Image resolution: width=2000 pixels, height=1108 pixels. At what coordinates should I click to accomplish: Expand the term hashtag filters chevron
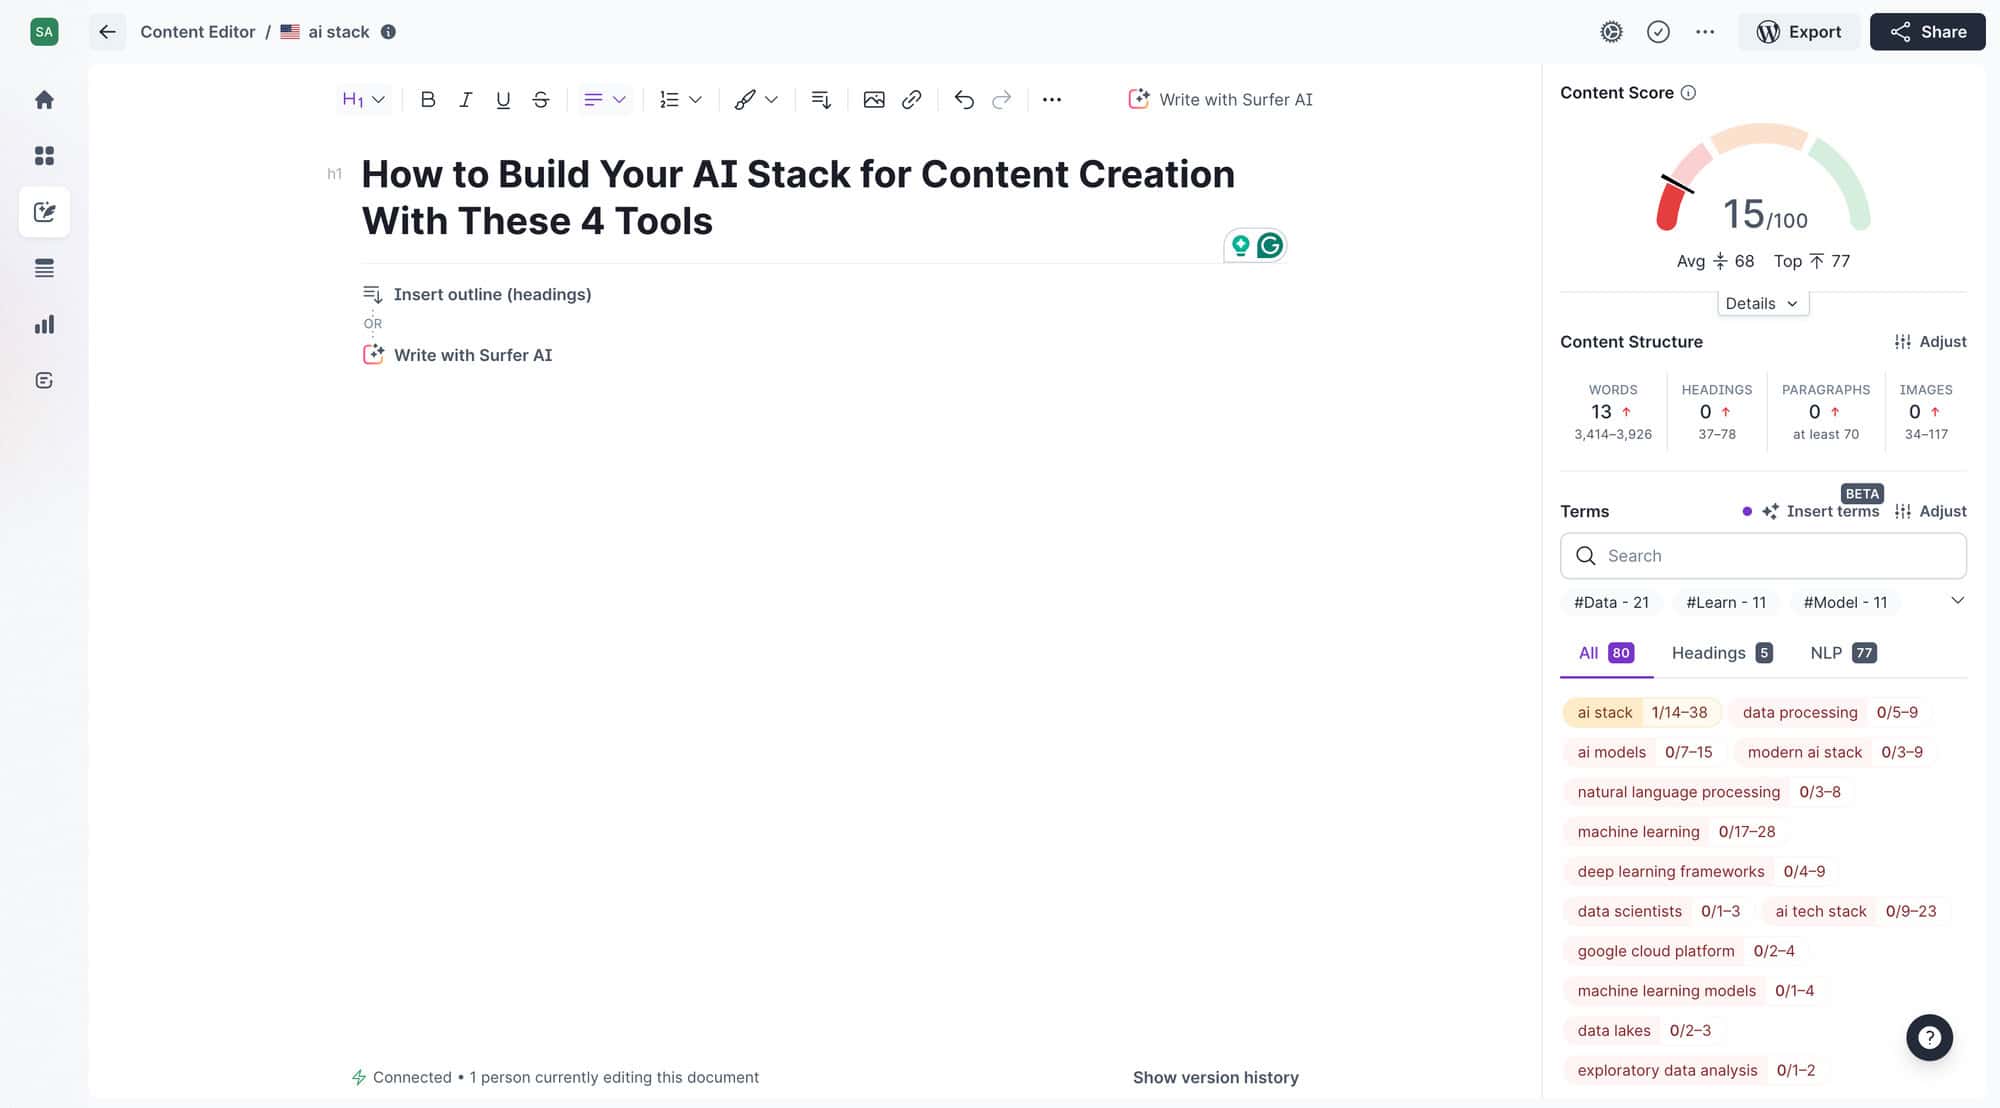point(1957,600)
